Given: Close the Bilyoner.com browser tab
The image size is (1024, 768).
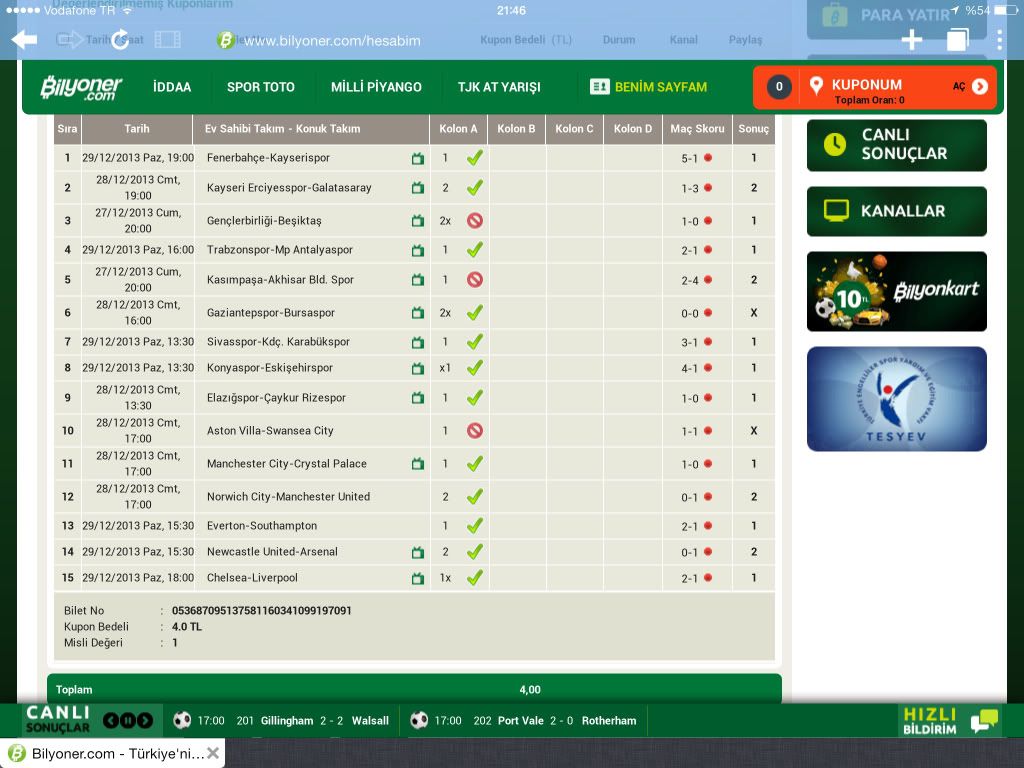Looking at the screenshot, I should click(213, 753).
